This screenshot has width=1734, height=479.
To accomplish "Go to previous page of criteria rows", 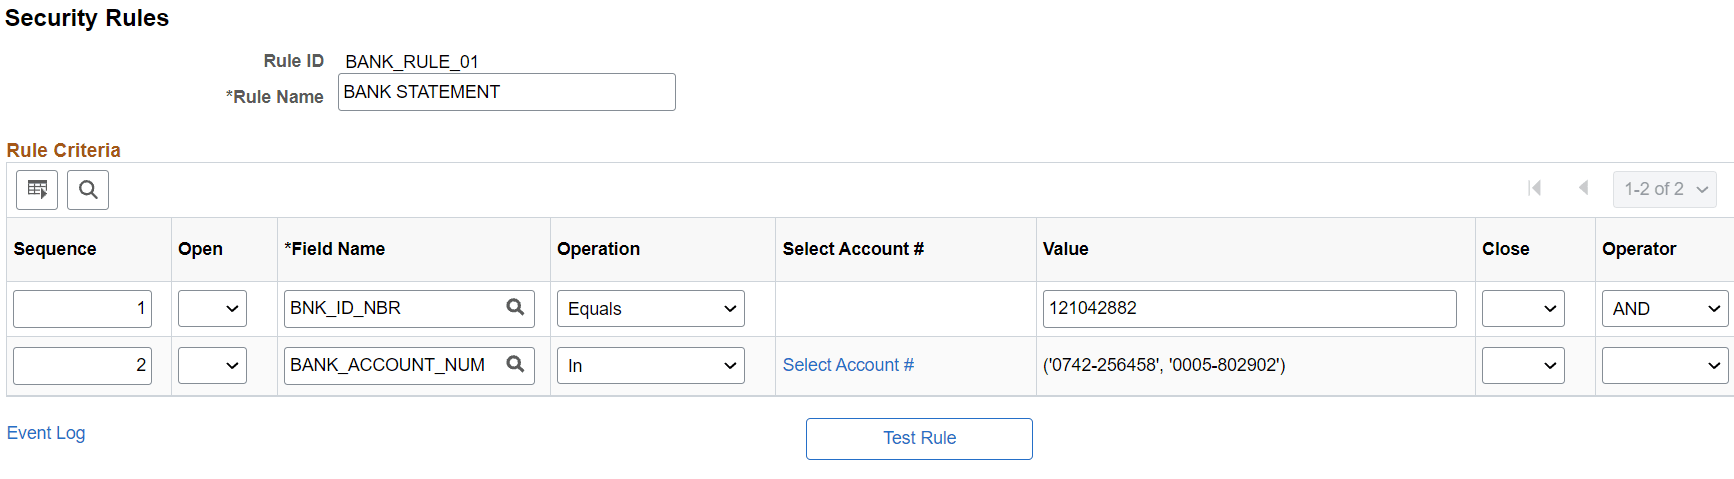I will point(1583,188).
